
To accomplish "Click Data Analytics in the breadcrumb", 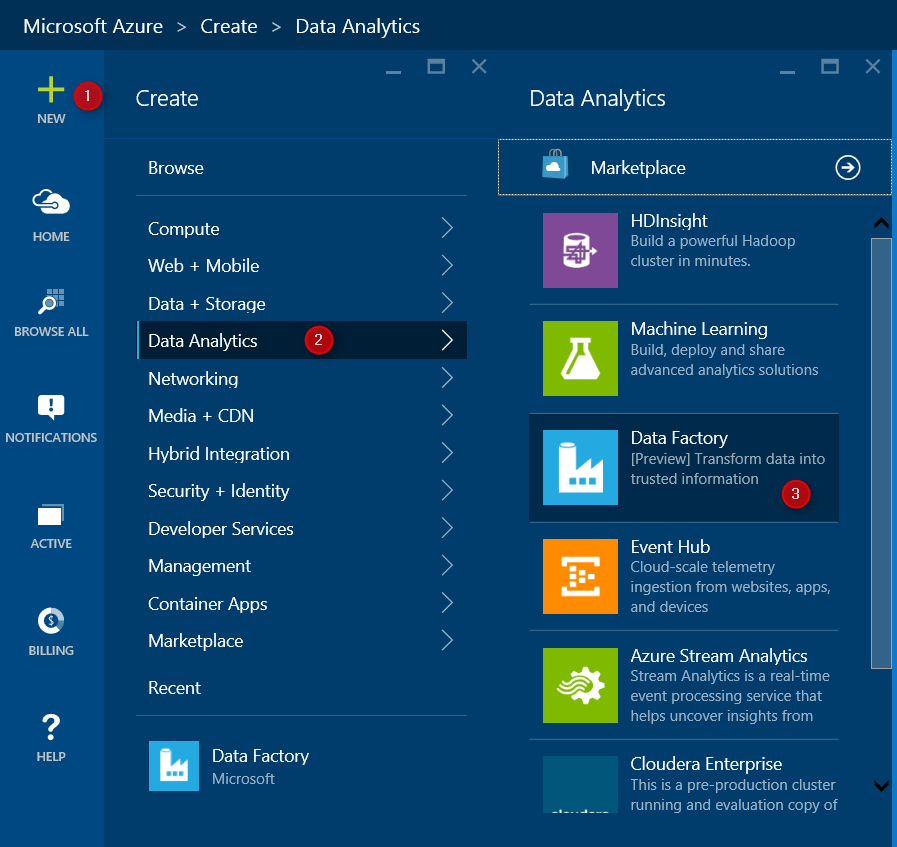I will click(358, 26).
